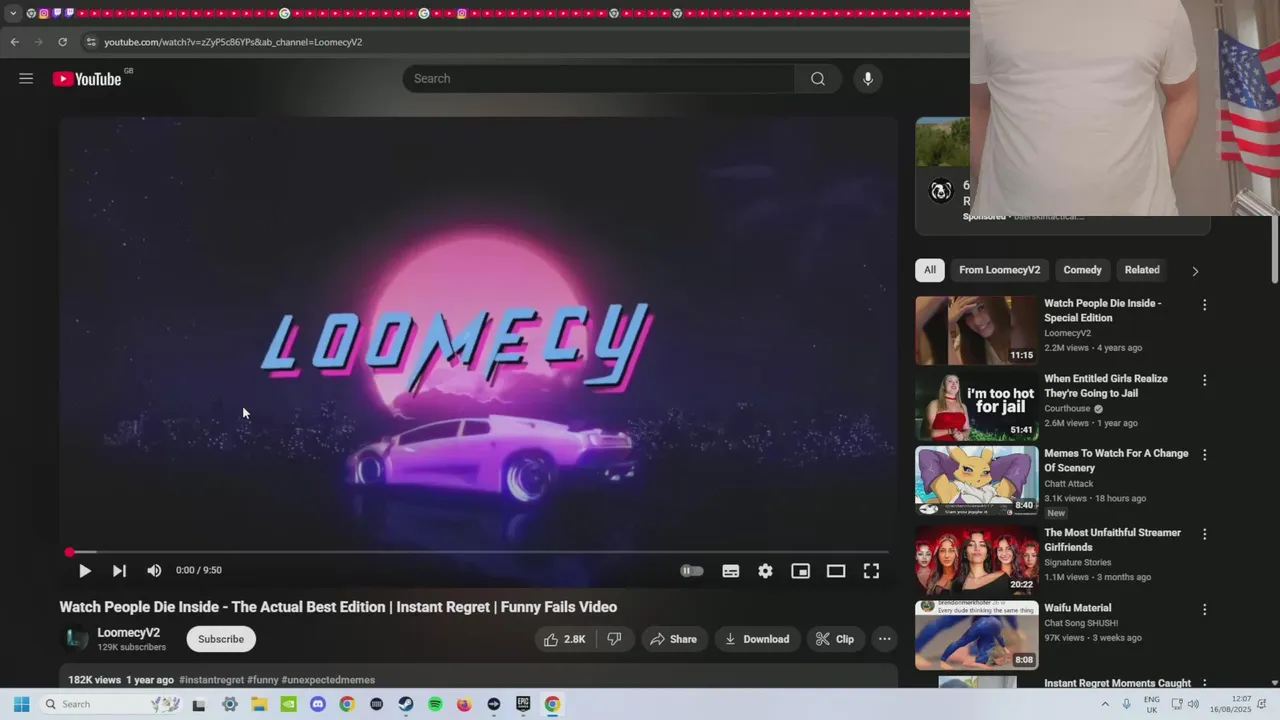The width and height of the screenshot is (1280, 720).
Task: Click the browser address bar URL
Action: click(233, 42)
